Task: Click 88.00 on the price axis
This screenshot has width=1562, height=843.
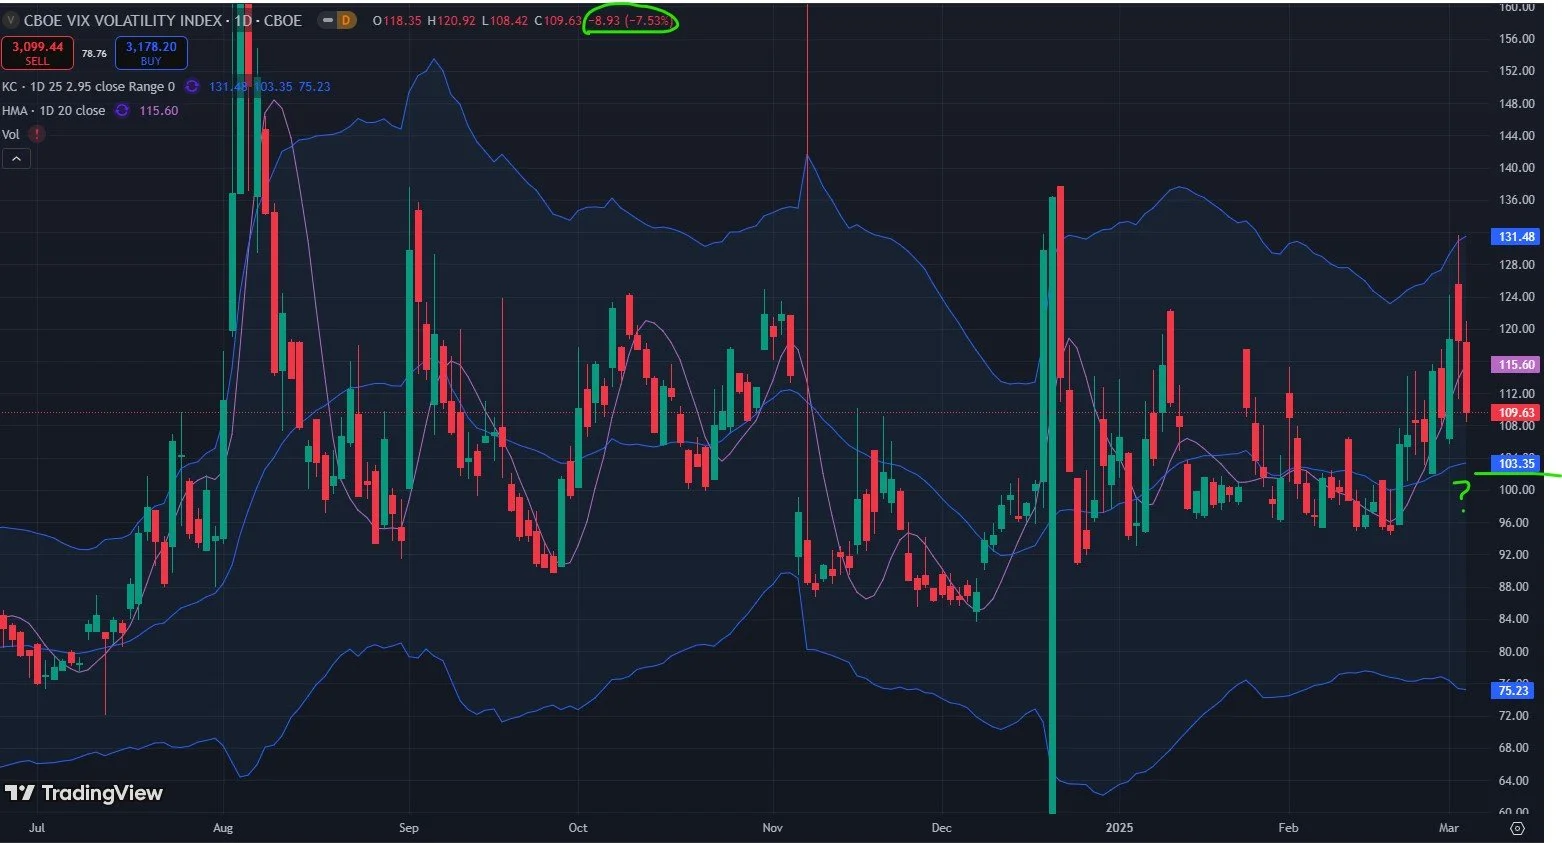Action: pos(1513,587)
